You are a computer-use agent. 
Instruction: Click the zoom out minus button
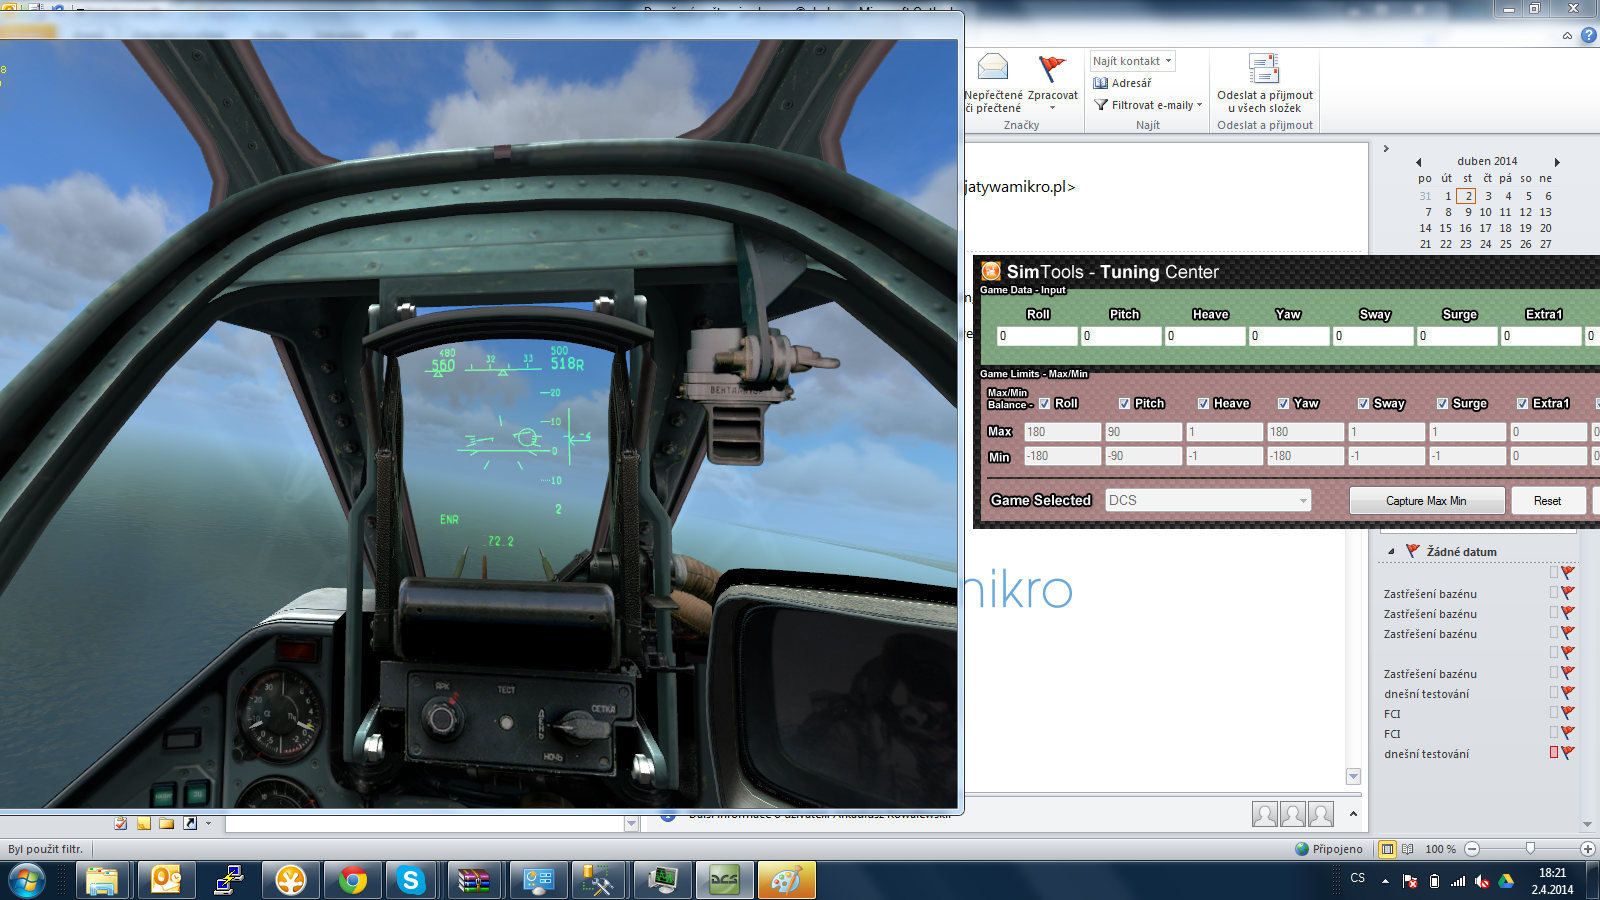[1472, 849]
